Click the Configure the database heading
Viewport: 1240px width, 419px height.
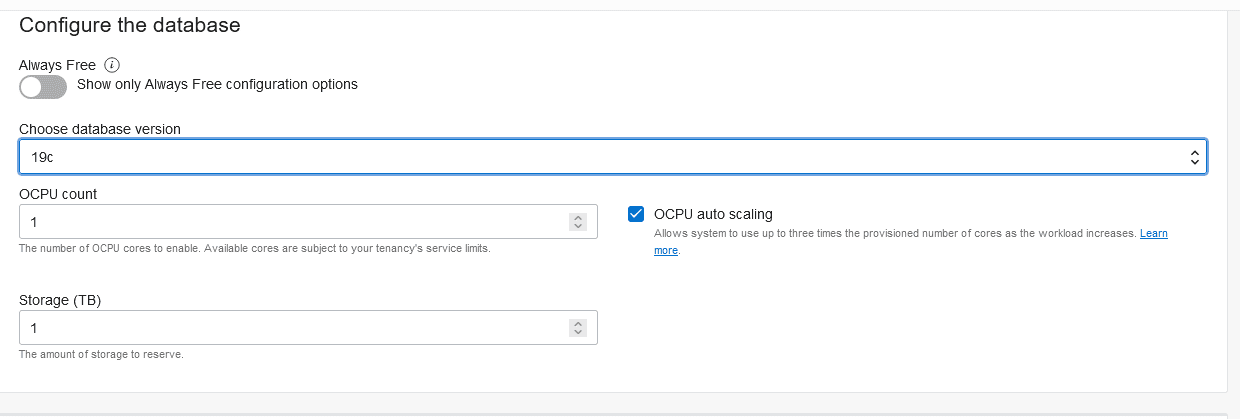click(130, 25)
